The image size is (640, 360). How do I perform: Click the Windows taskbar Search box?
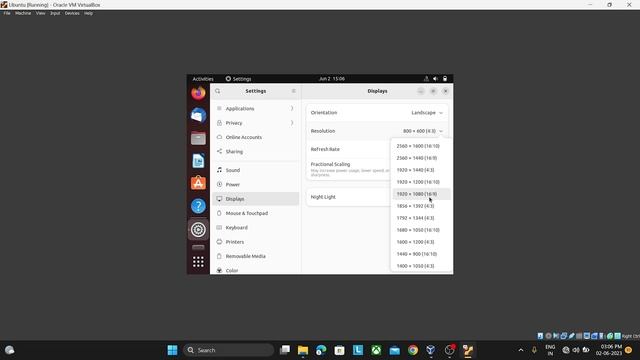coord(228,350)
